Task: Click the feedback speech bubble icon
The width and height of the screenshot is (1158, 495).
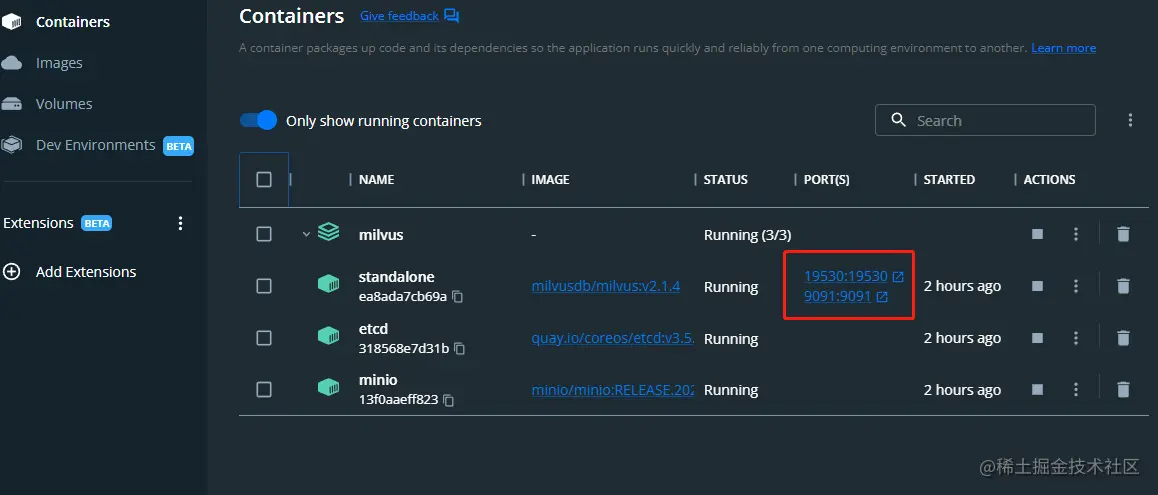Action: [451, 16]
